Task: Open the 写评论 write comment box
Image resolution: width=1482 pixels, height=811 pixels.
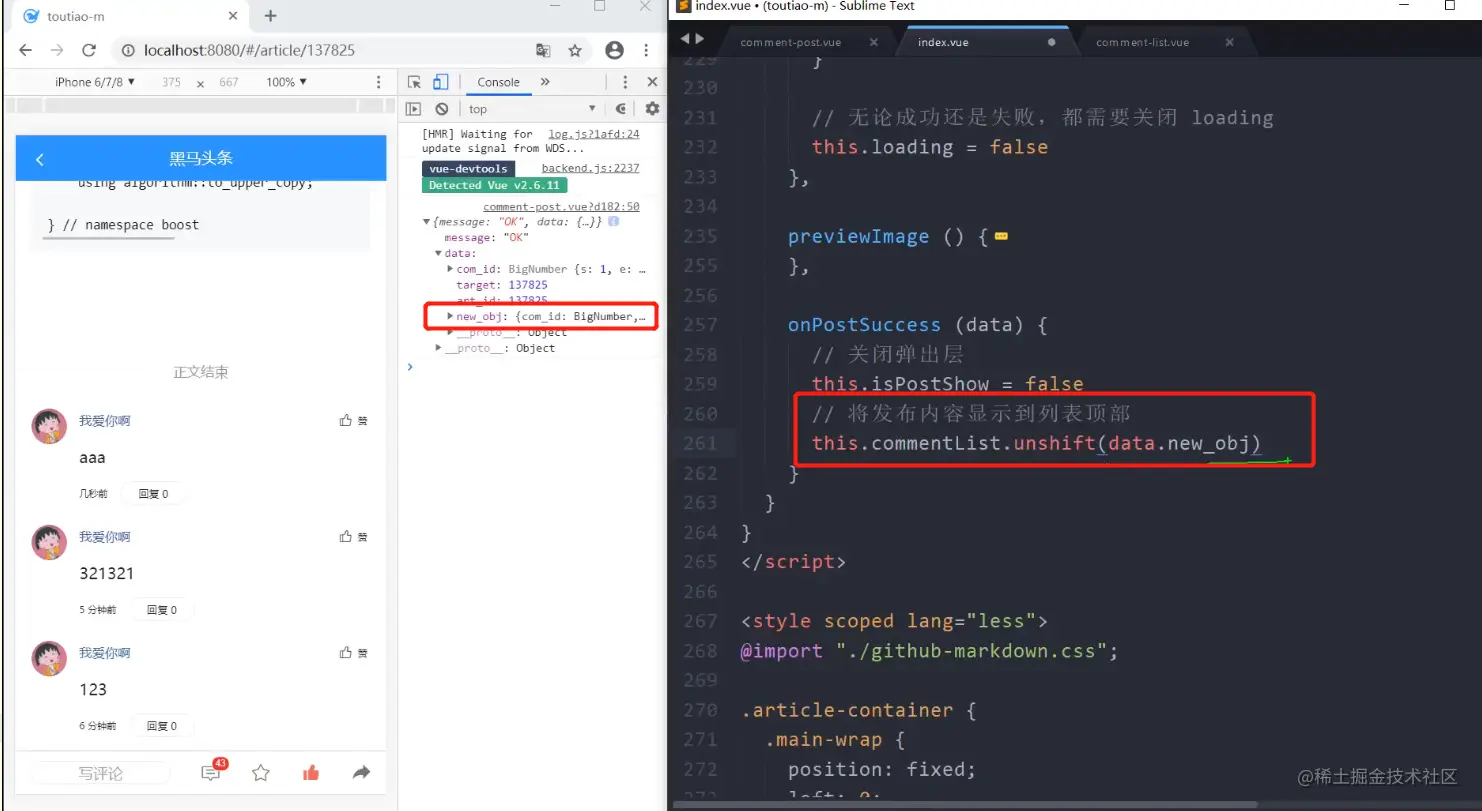Action: (x=100, y=773)
